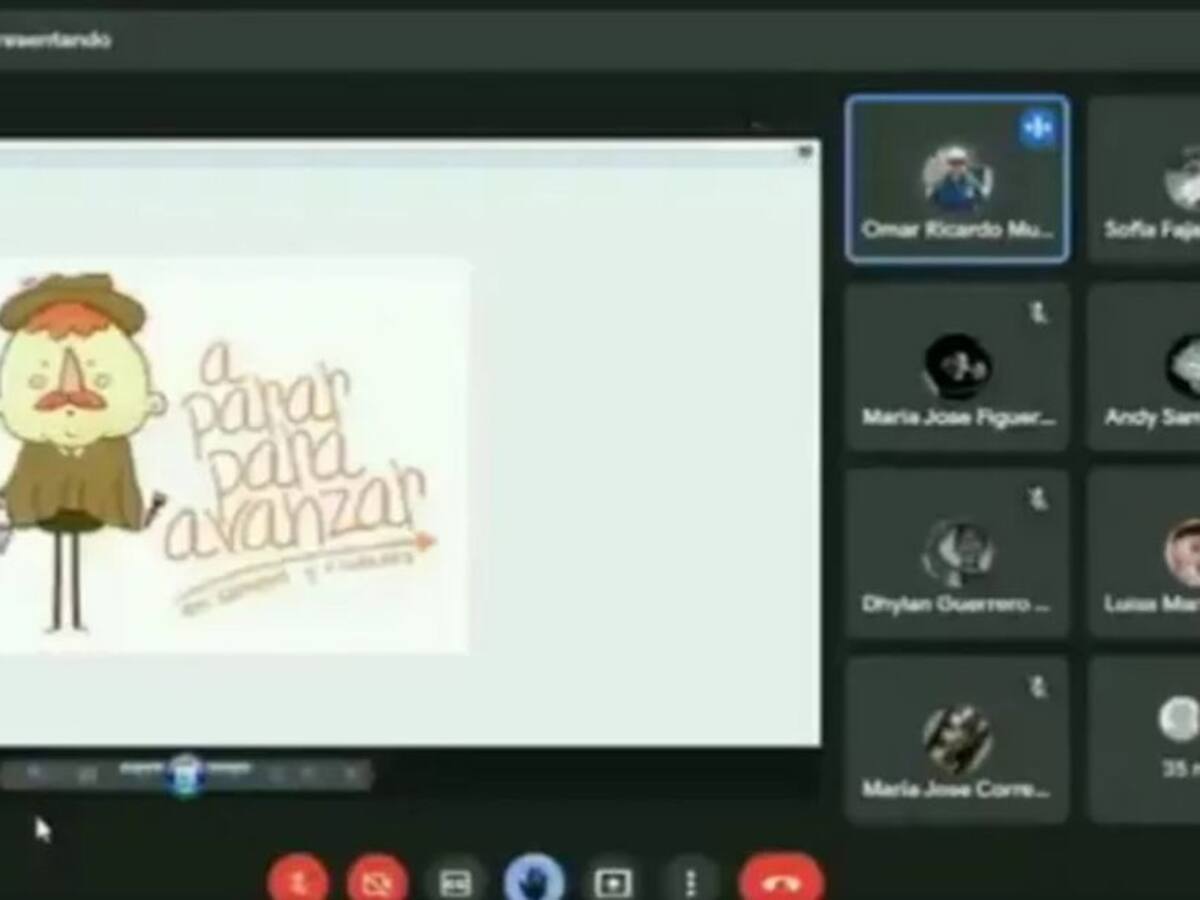
Task: Click the small dropdown arrow atop shared window
Action: pyautogui.click(x=805, y=152)
